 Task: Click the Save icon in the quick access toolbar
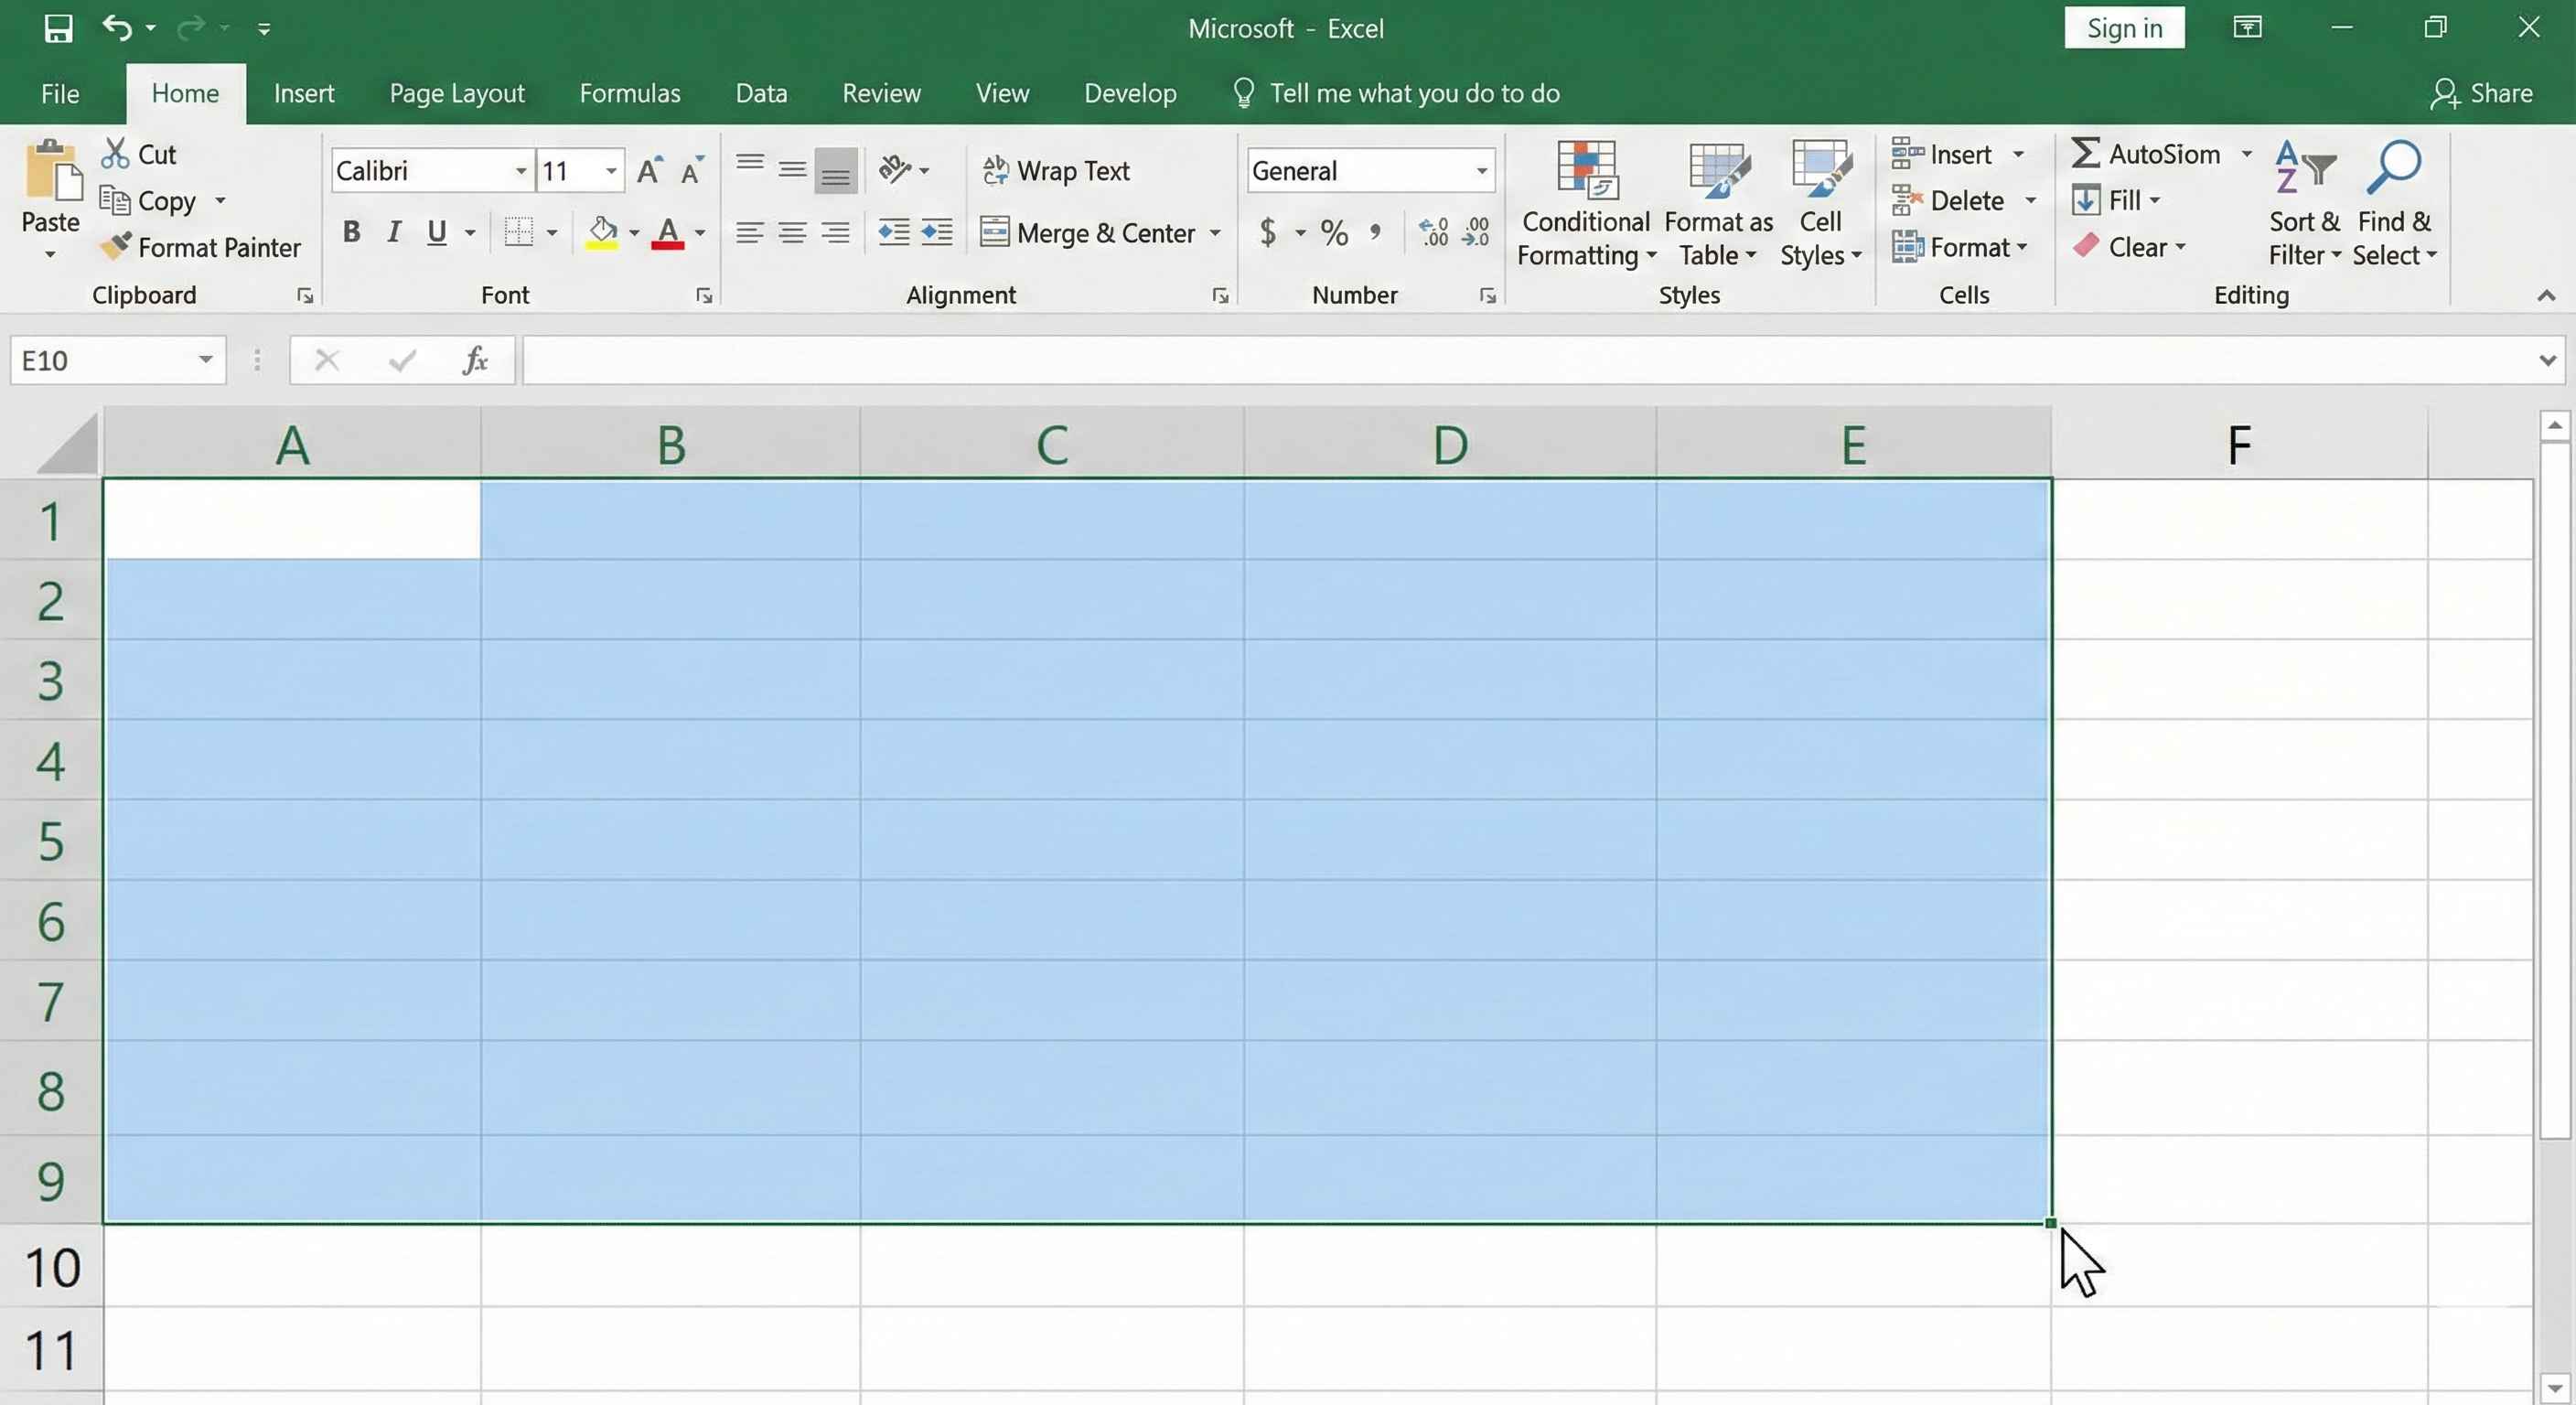58,28
